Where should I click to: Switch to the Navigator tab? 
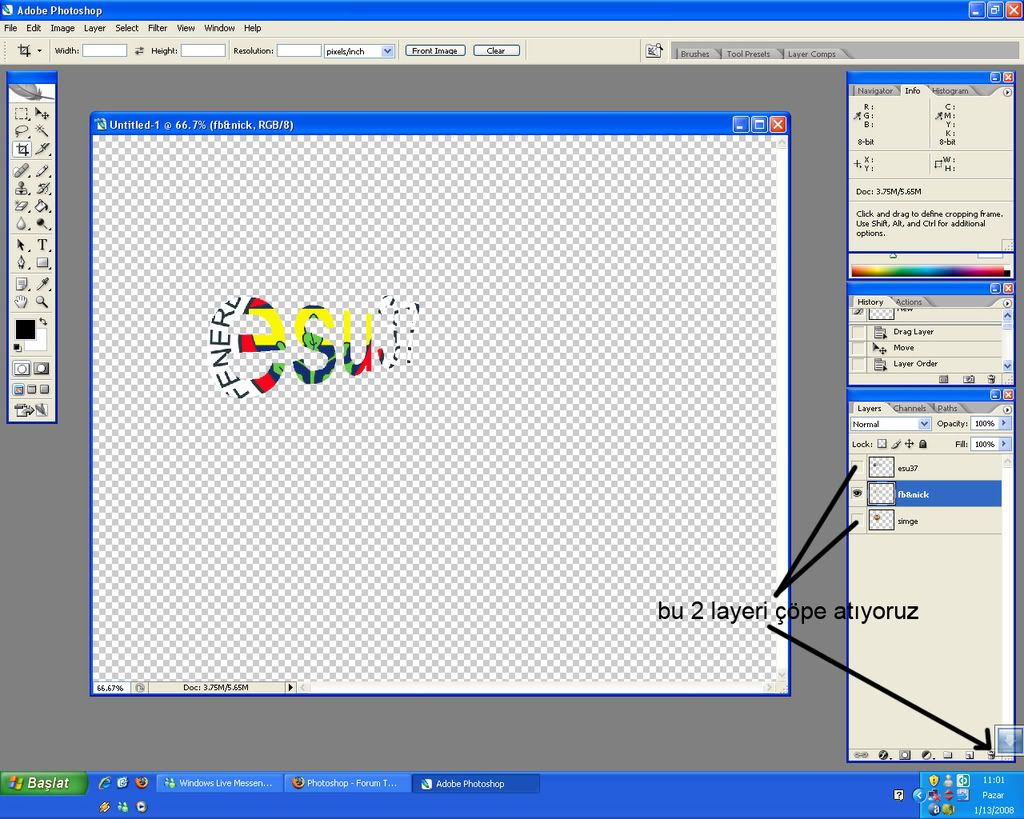874,91
